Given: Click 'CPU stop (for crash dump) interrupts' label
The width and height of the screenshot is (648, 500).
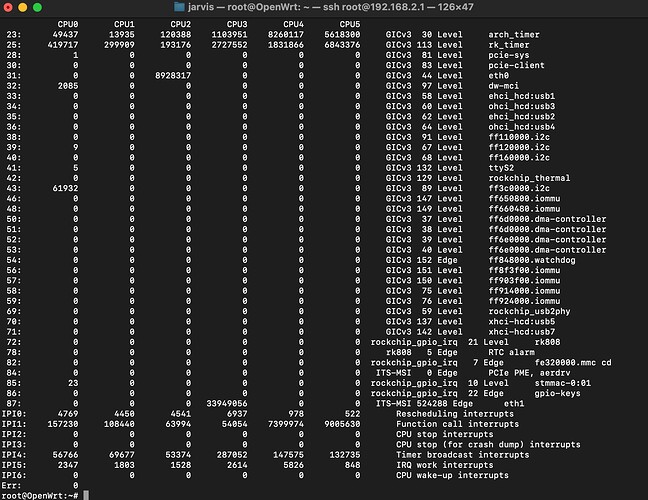Looking at the screenshot, I should point(488,445).
